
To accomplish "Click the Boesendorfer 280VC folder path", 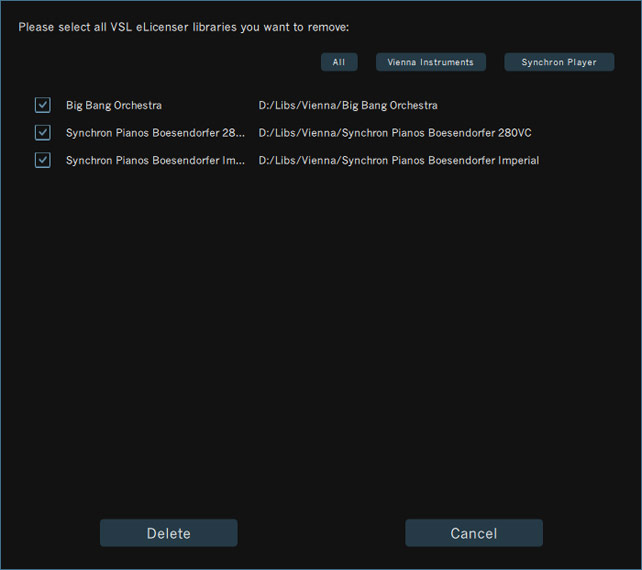I will (394, 132).
